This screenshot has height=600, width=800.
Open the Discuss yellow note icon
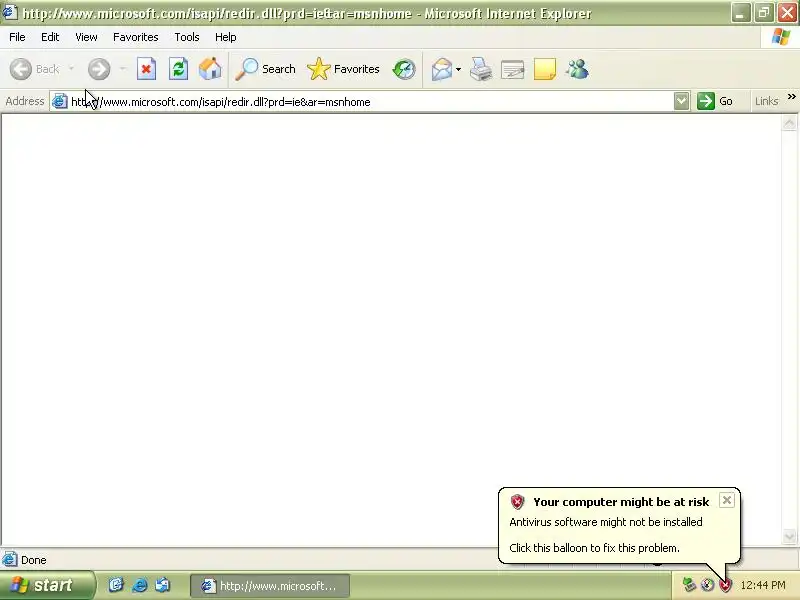click(x=544, y=69)
